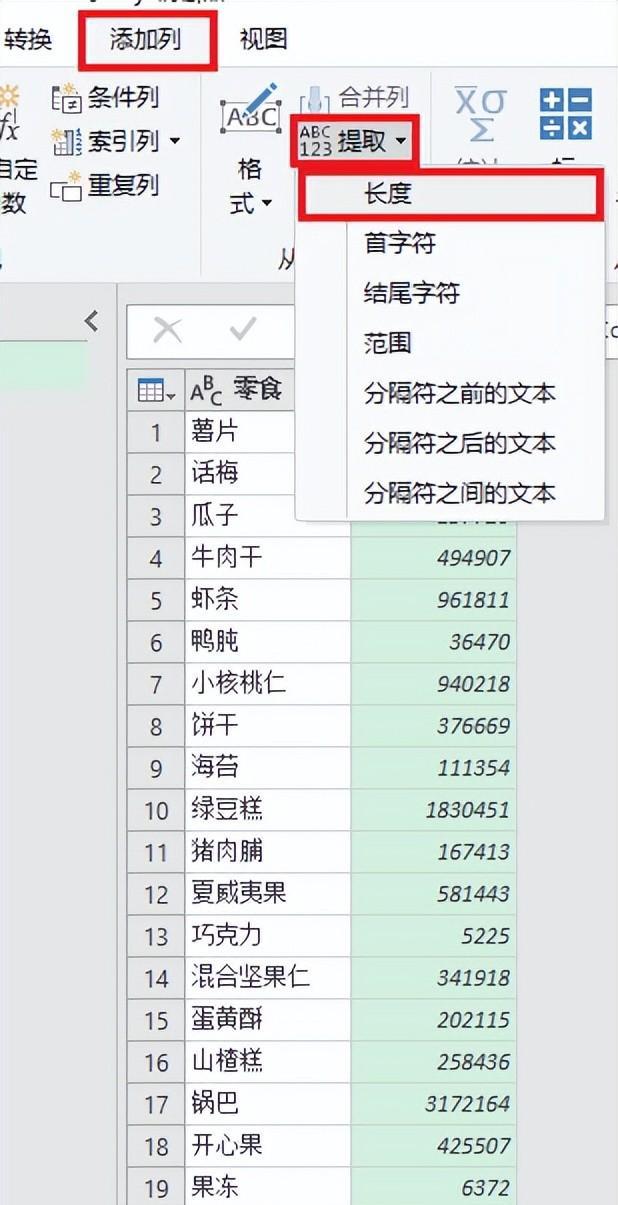This screenshot has width=618, height=1205.
Task: Click the ABC type icon of 零食 column
Action: pyautogui.click(x=205, y=391)
